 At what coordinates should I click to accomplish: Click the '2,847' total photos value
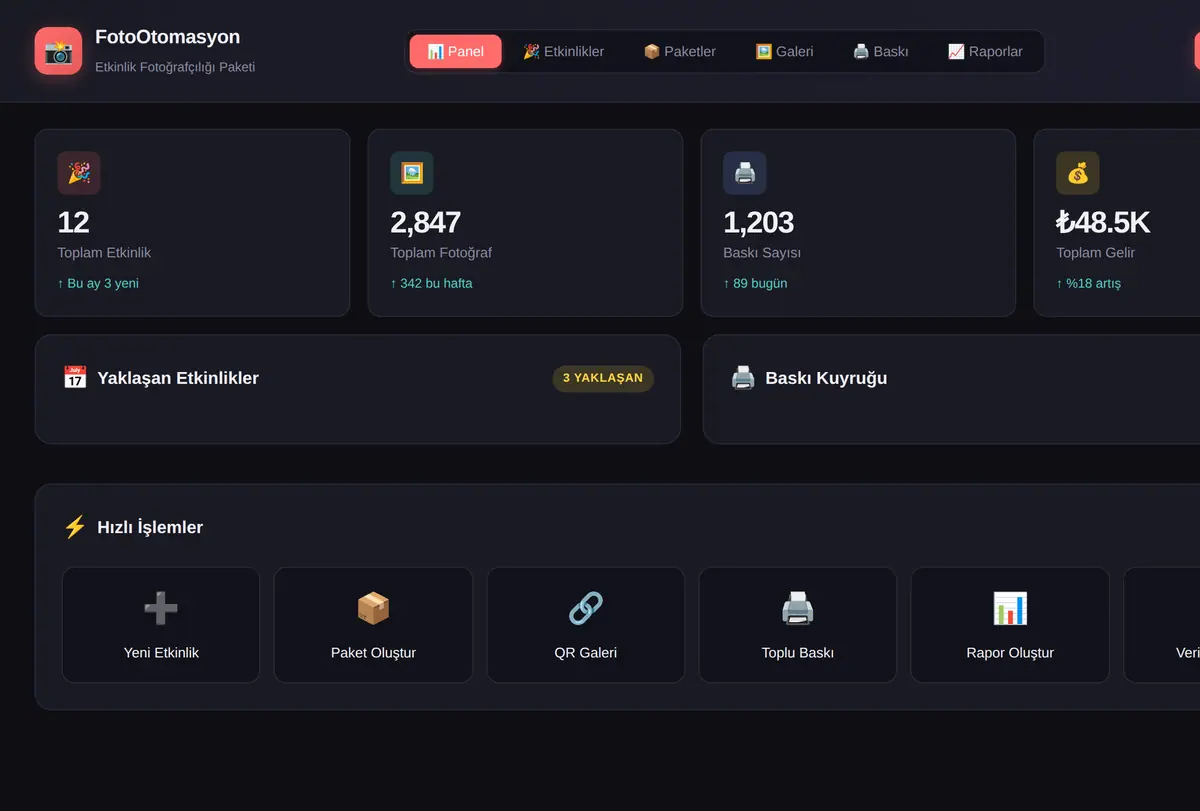click(x=425, y=222)
